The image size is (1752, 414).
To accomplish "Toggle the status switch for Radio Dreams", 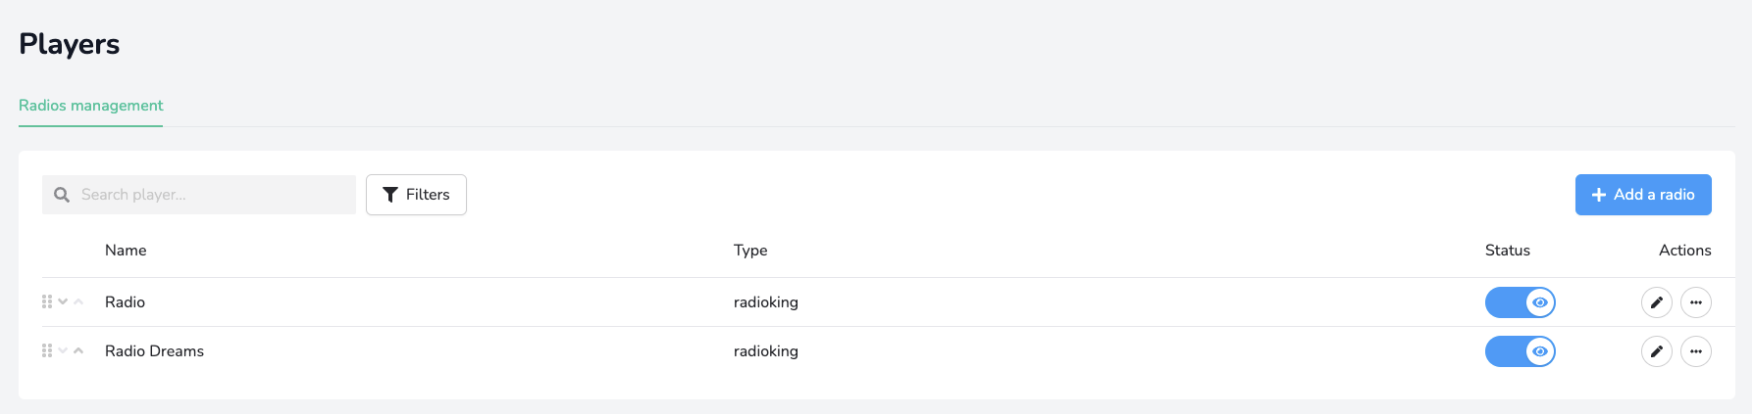I will click(x=1520, y=351).
